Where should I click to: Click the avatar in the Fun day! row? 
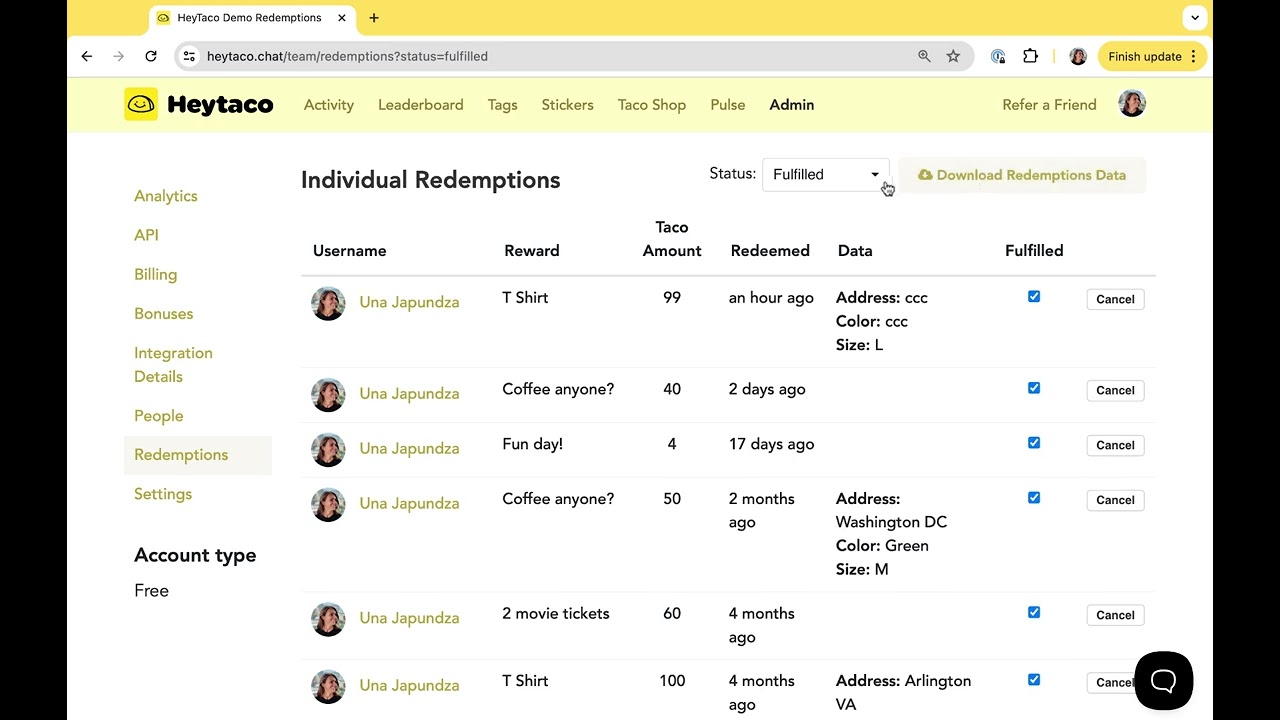328,449
